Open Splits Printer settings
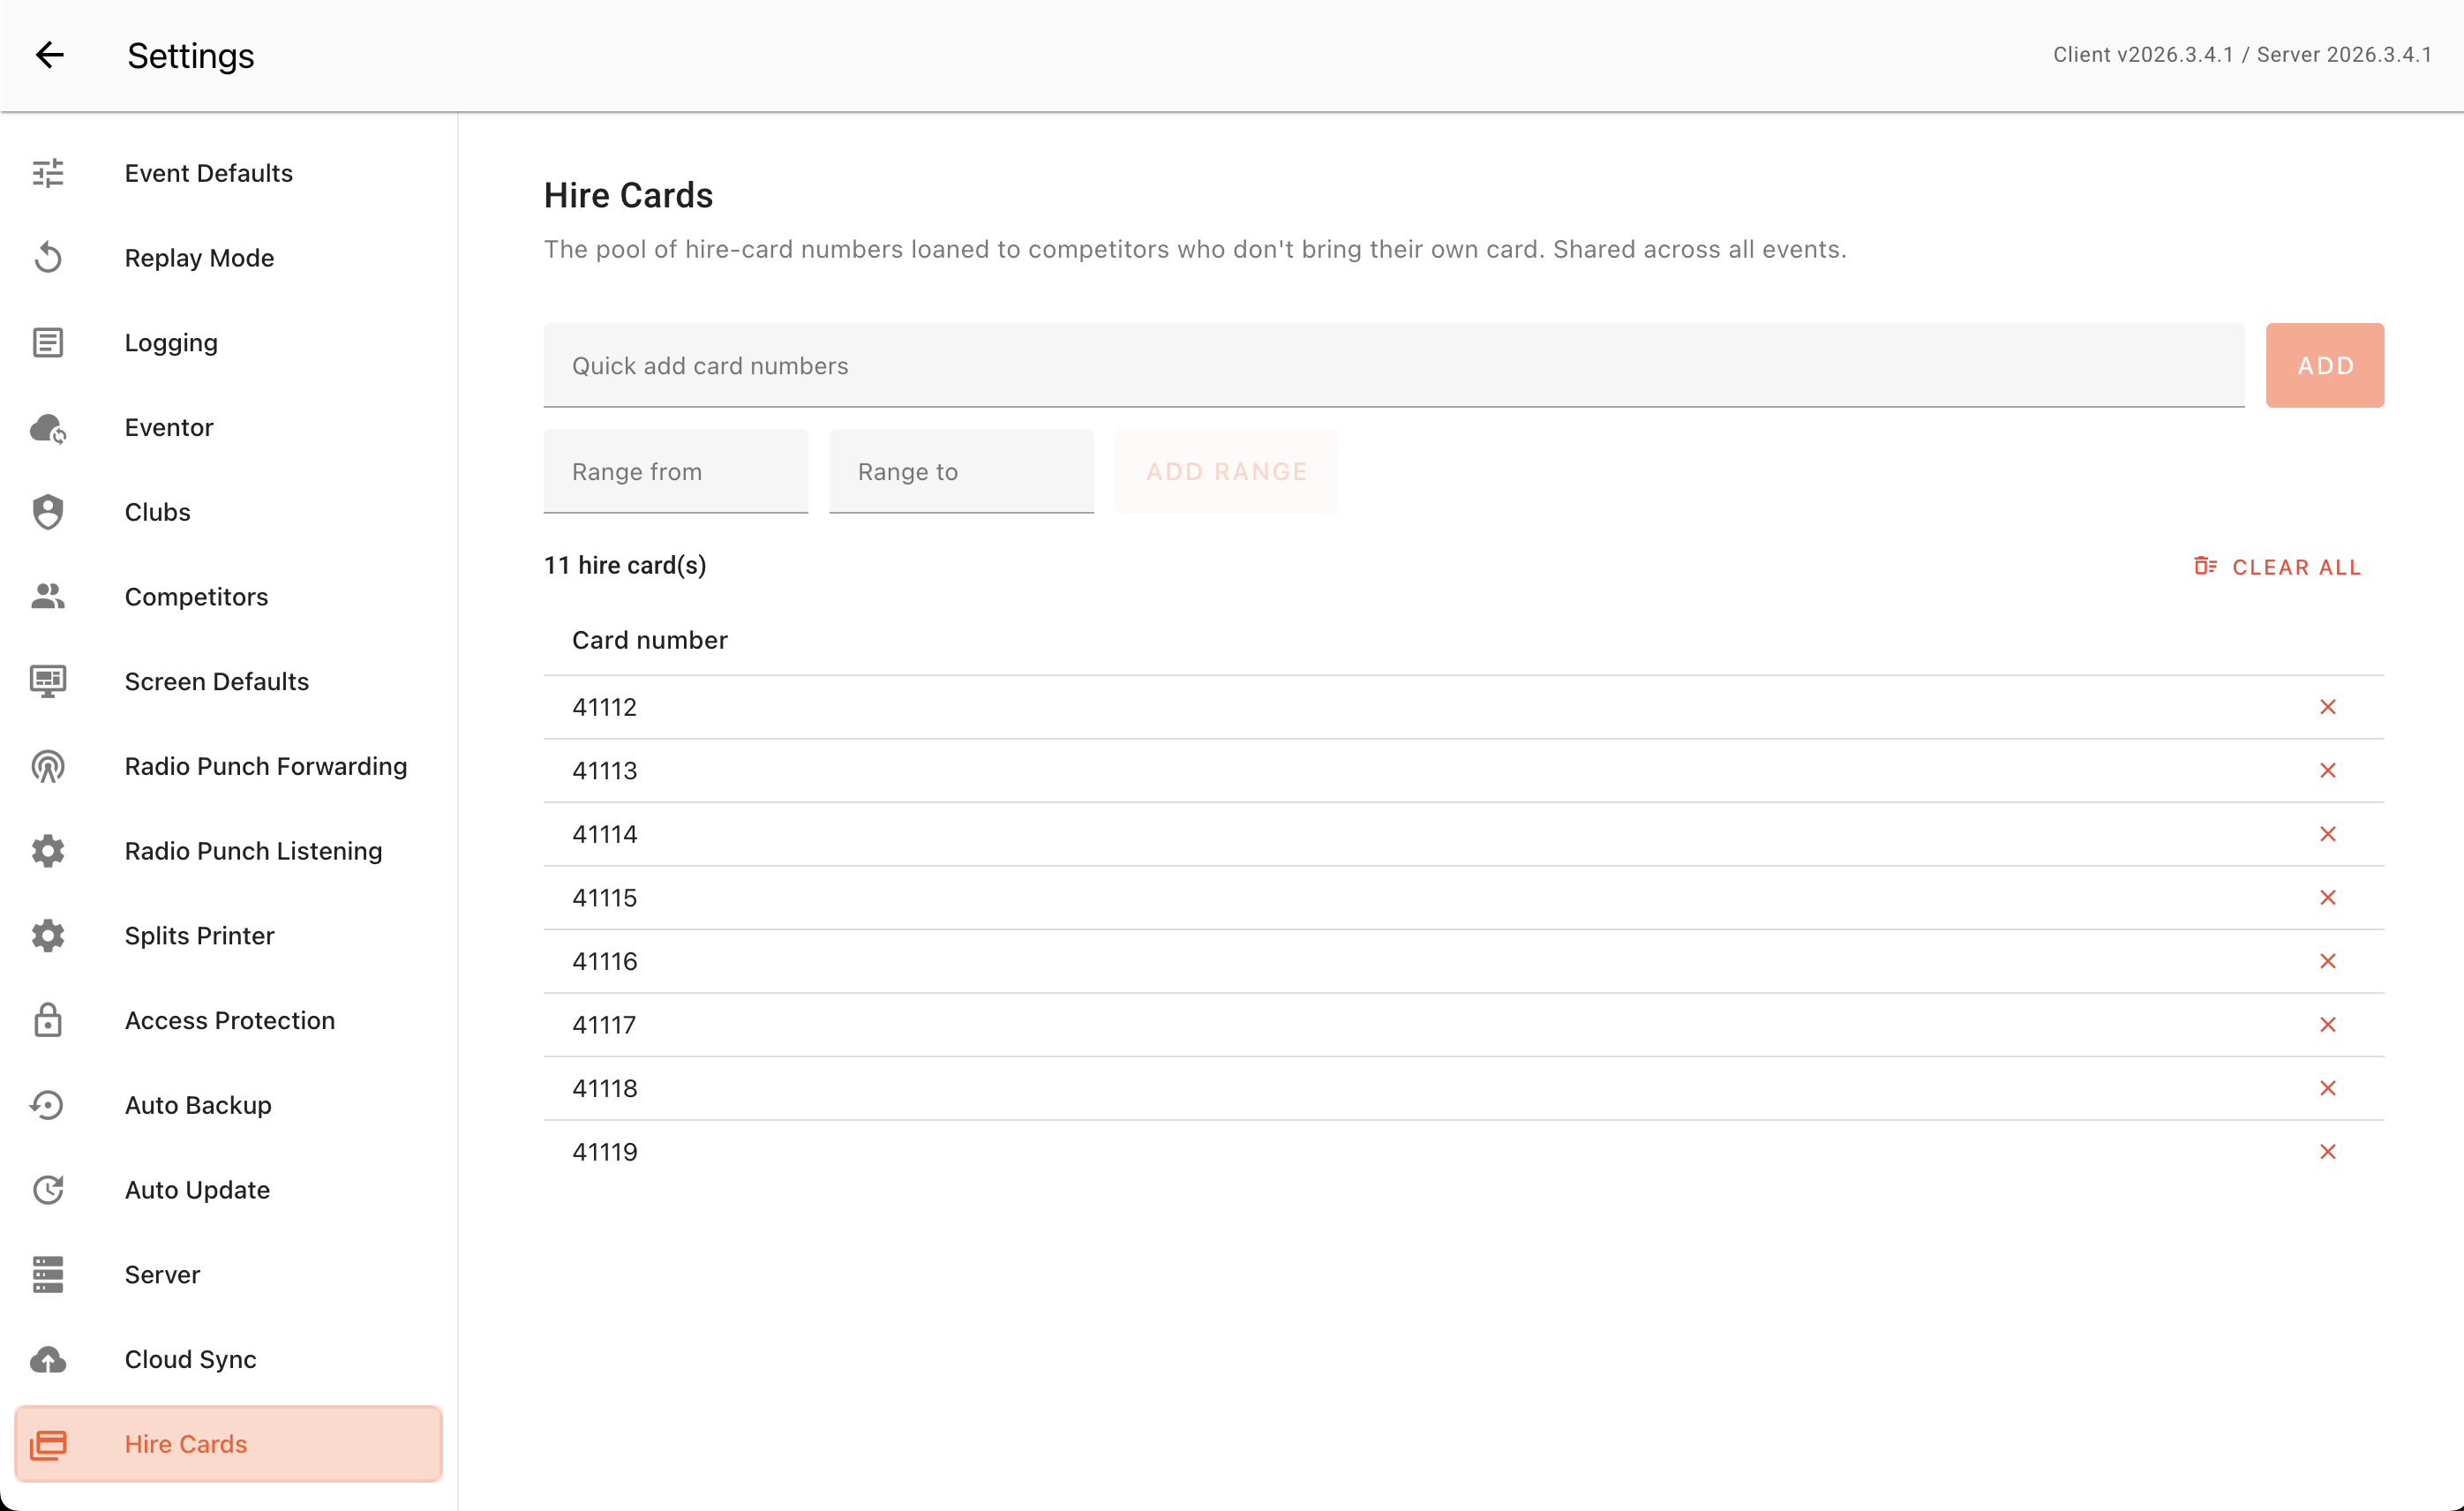This screenshot has height=1511, width=2464. pyautogui.click(x=228, y=936)
